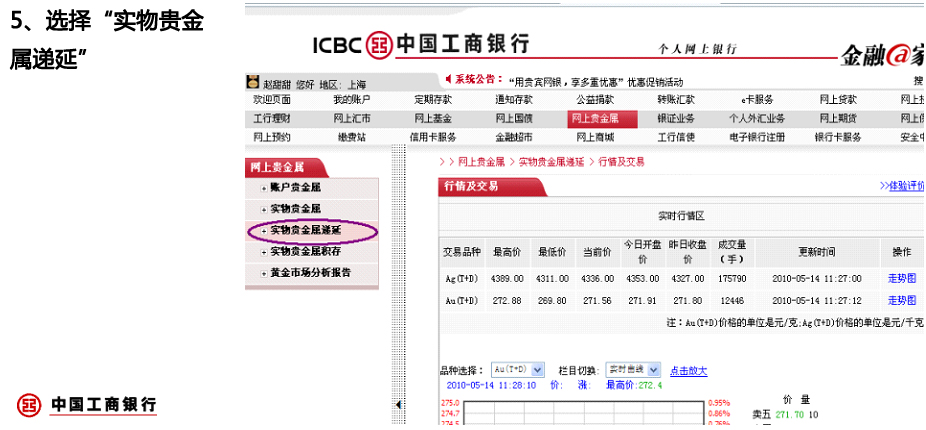Open the 银行卡服务 menu
This screenshot has height=430, width=926.
(x=838, y=138)
